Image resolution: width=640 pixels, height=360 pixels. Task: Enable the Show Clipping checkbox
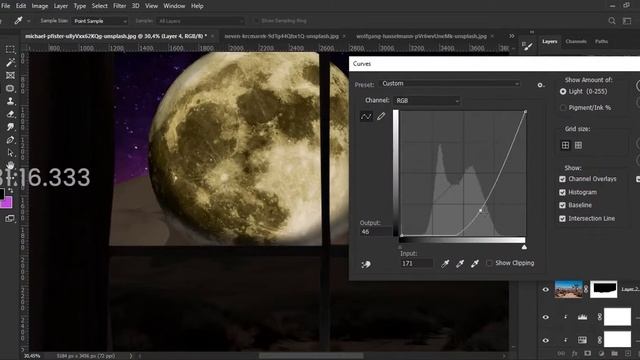click(489, 263)
